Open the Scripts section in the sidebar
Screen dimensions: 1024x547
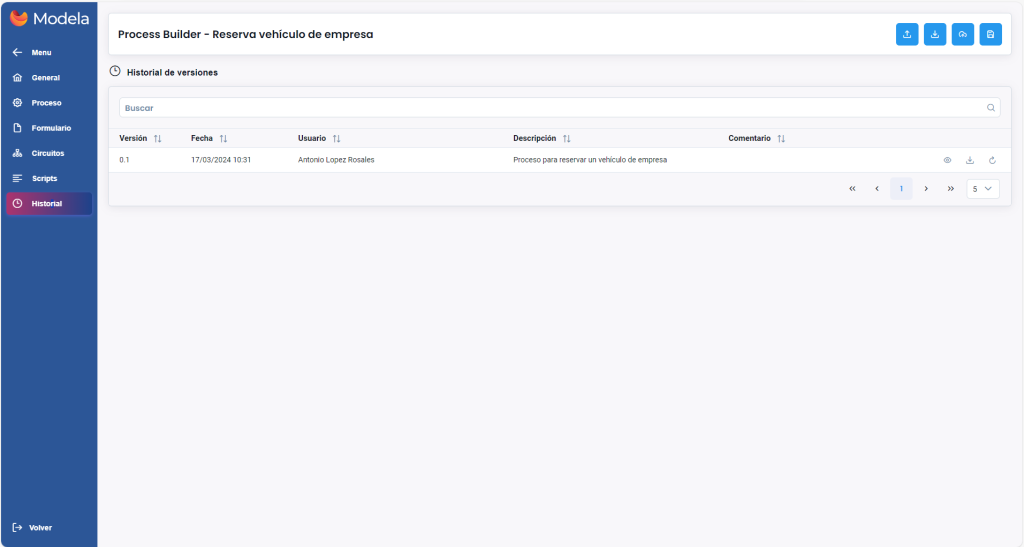[x=44, y=178]
